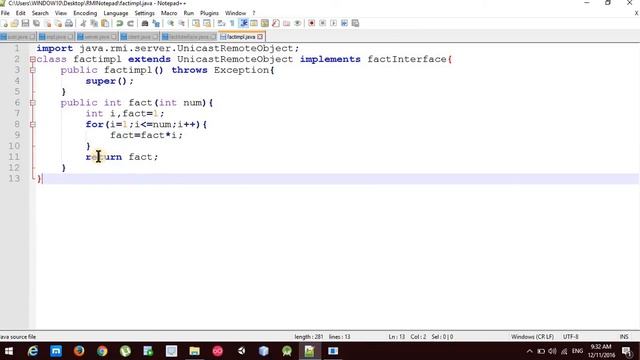Click the INS indicator in status bar
Screen dimensions: 640x360
(x=624, y=337)
